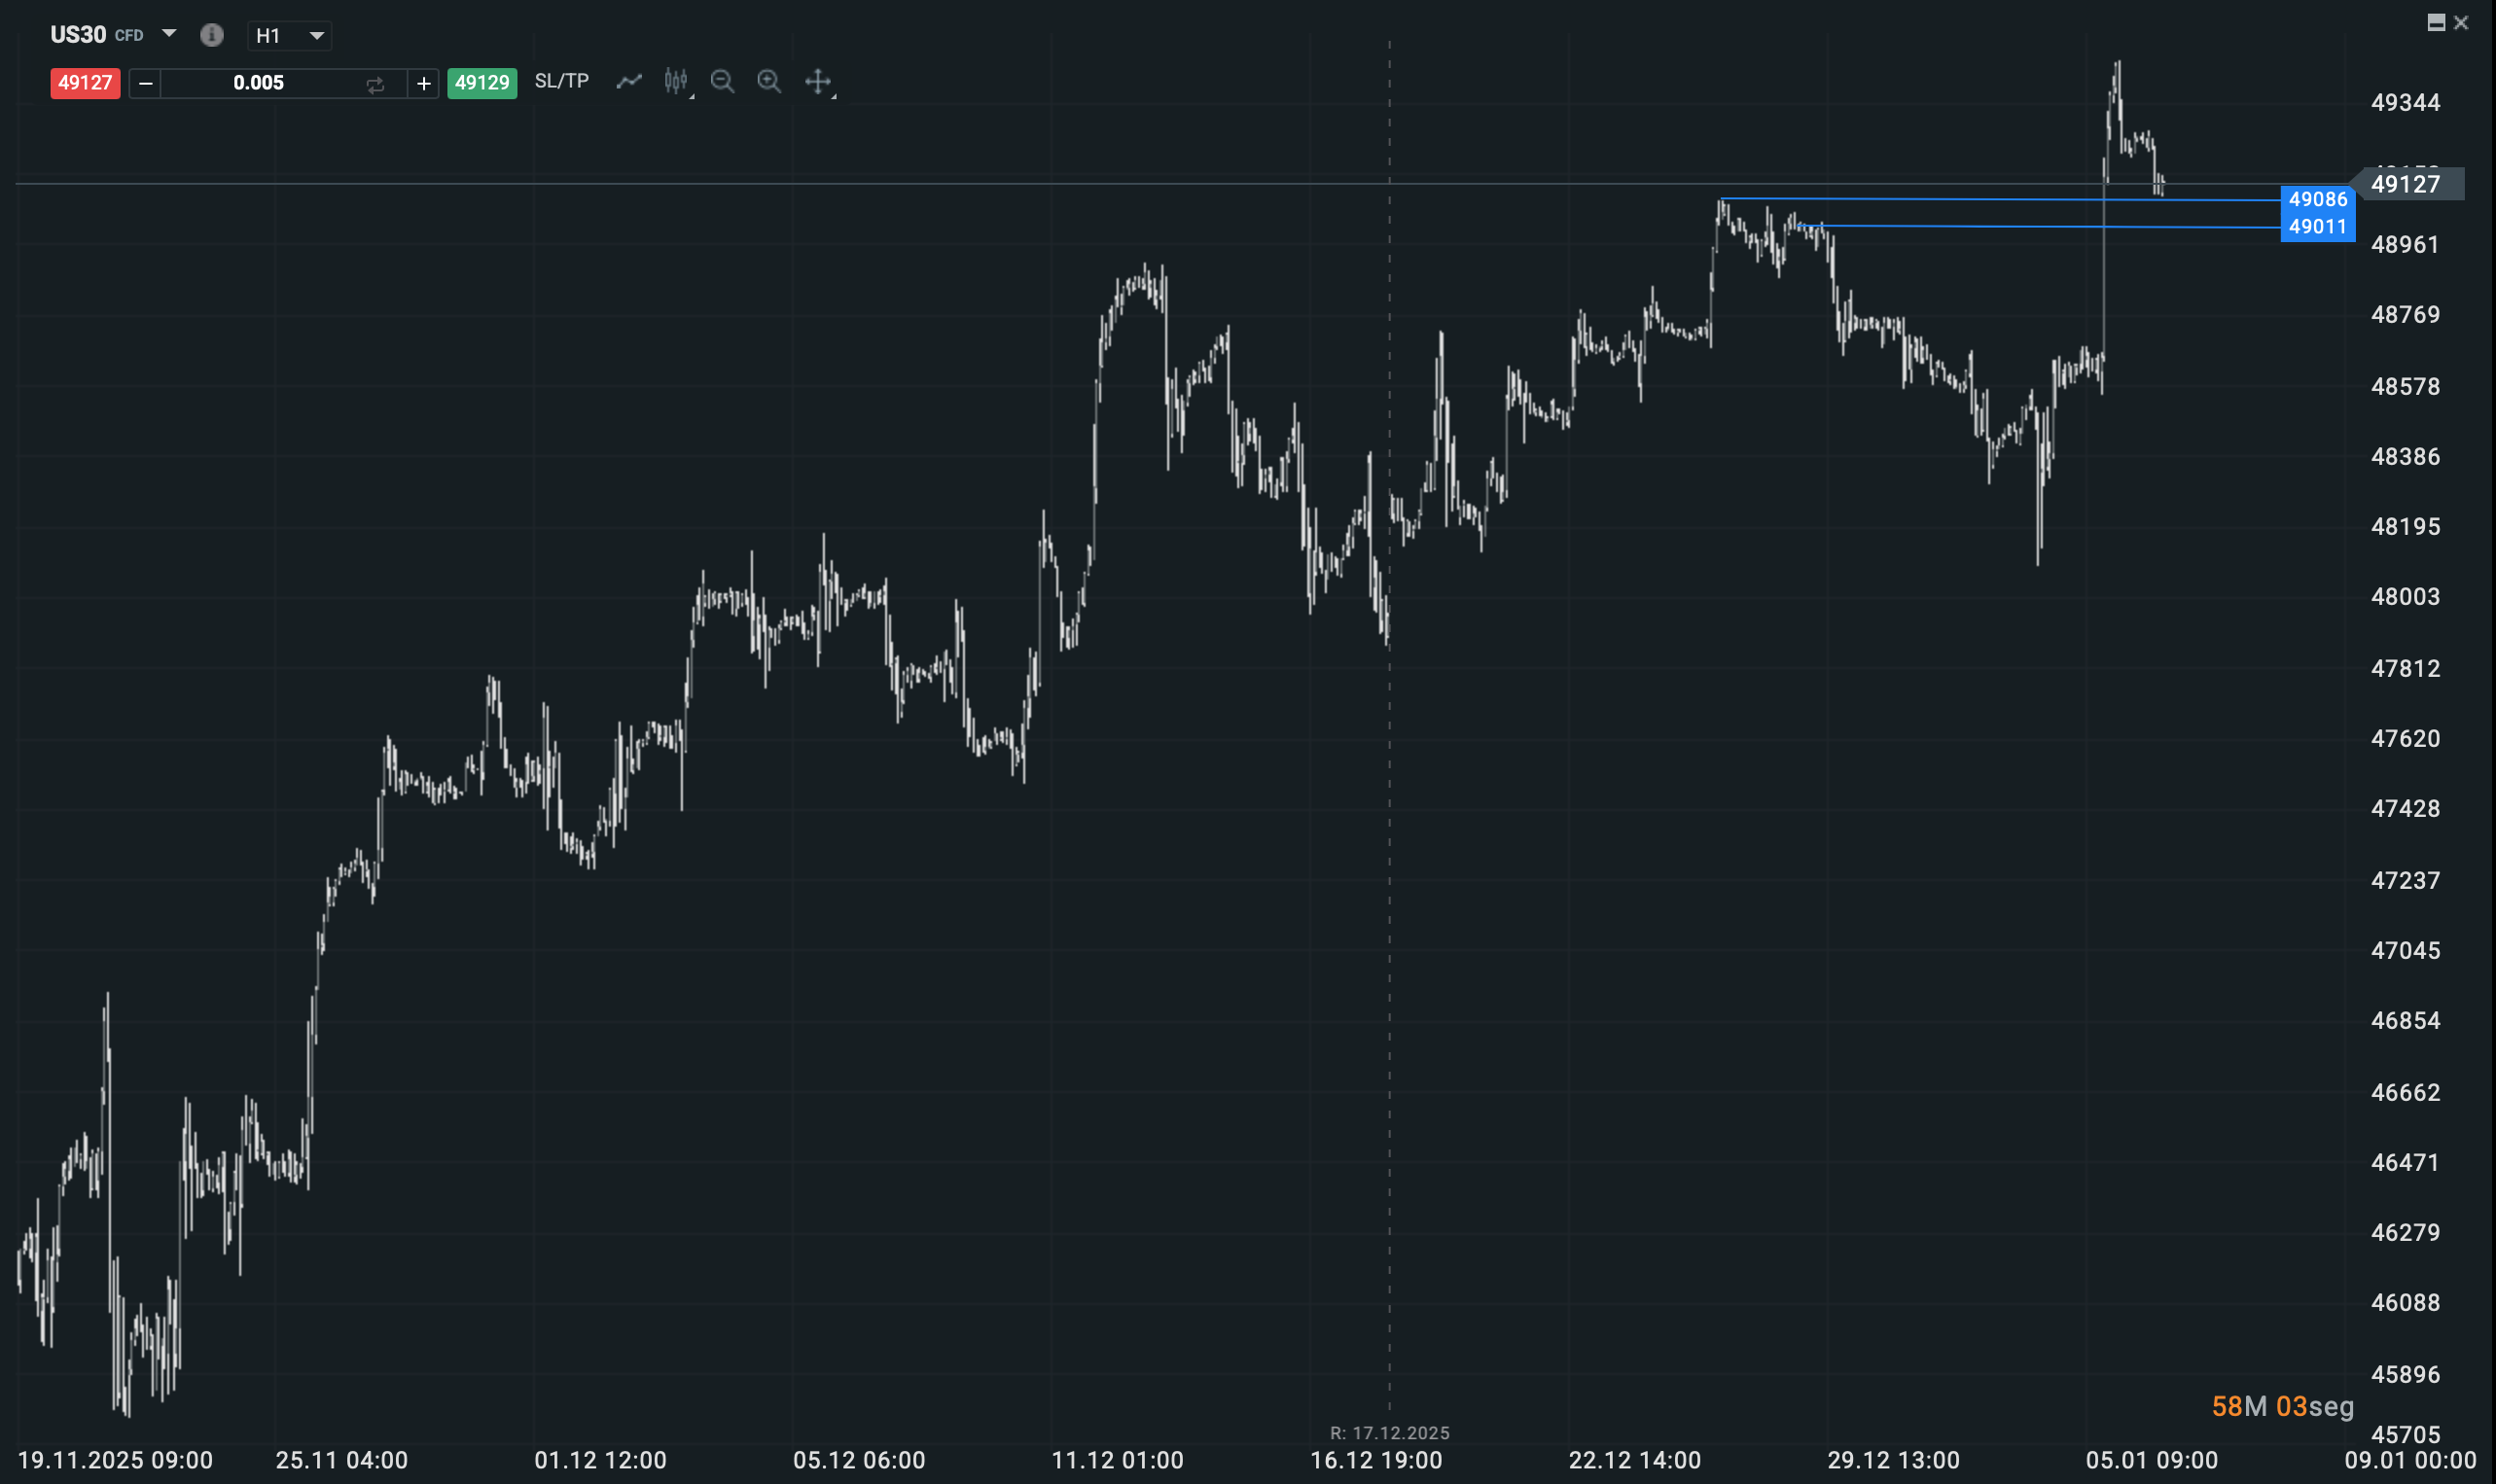Image resolution: width=2496 pixels, height=1484 pixels.
Task: Select the blue 49011 price line label
Action: pos(2317,227)
